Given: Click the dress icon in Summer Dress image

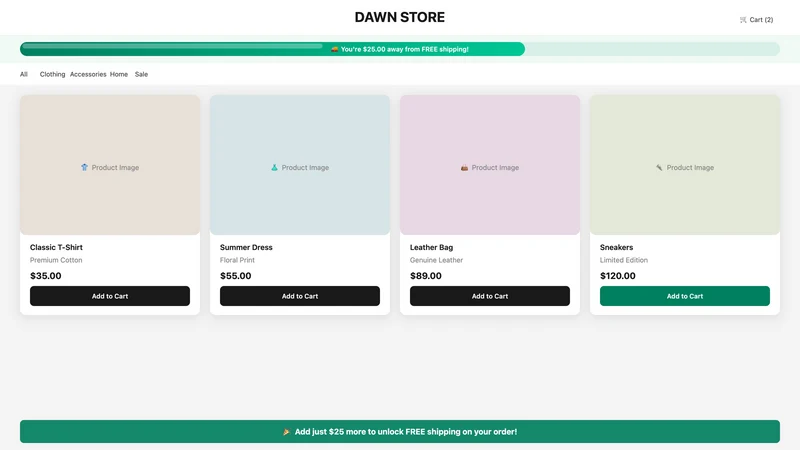Looking at the screenshot, I should coord(274,167).
